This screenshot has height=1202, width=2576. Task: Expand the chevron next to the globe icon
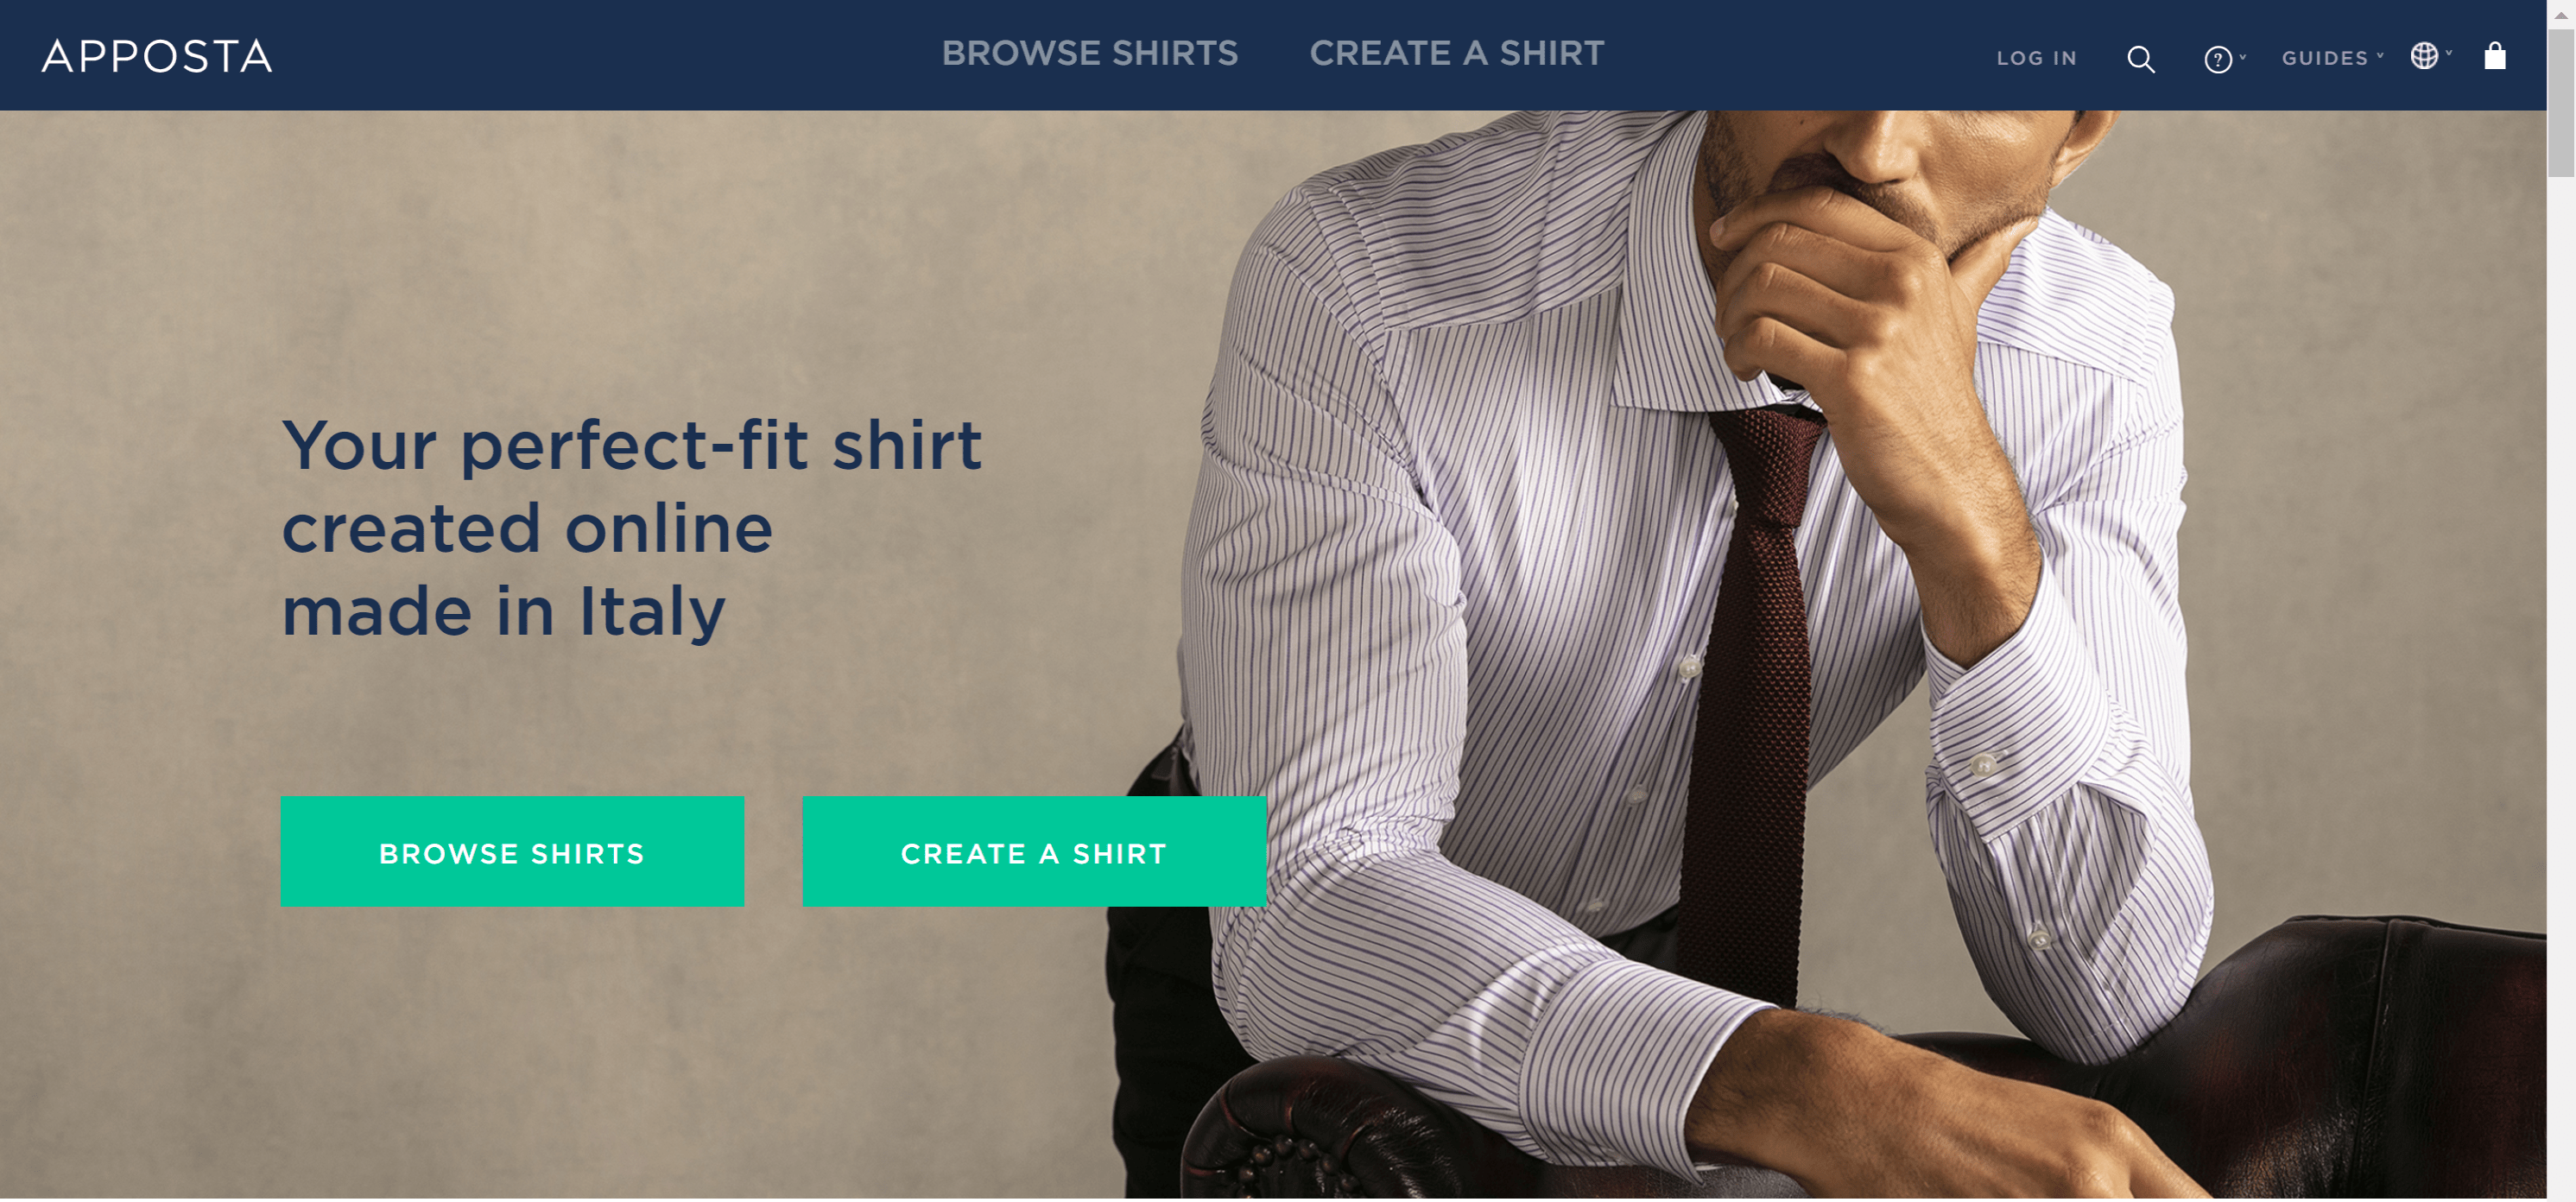pos(2448,53)
